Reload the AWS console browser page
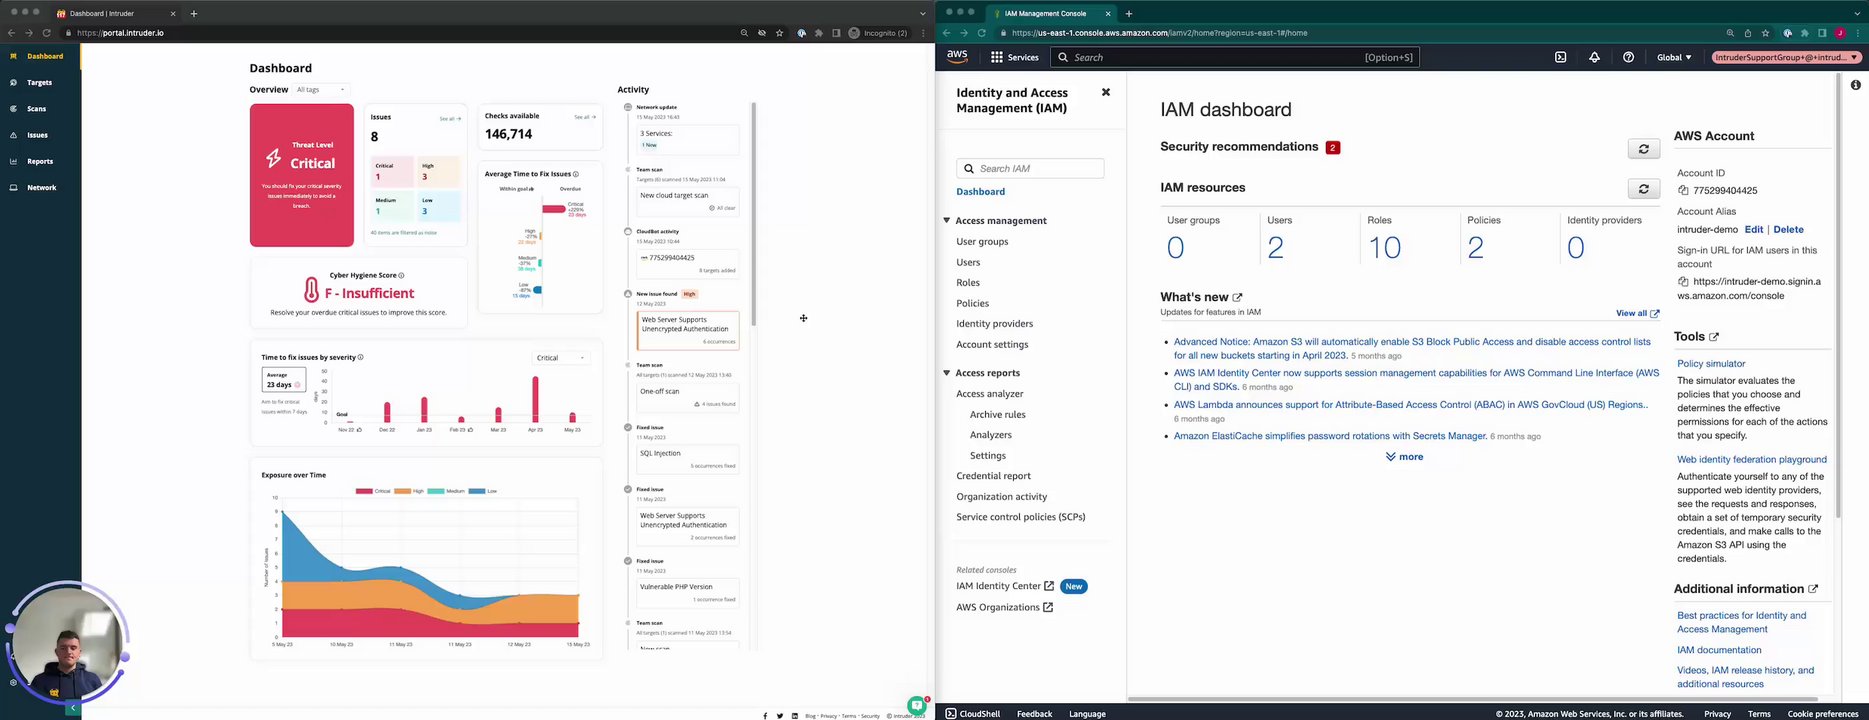Image resolution: width=1869 pixels, height=720 pixels. [981, 33]
